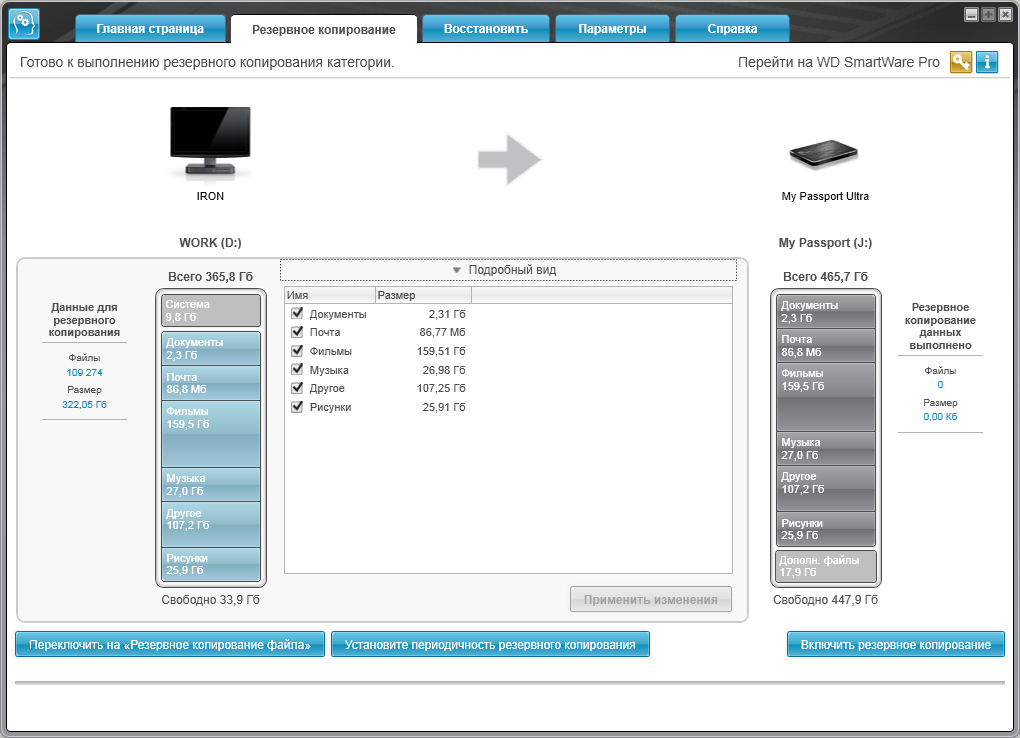Click the gray Документы segment on My Passport

point(826,311)
